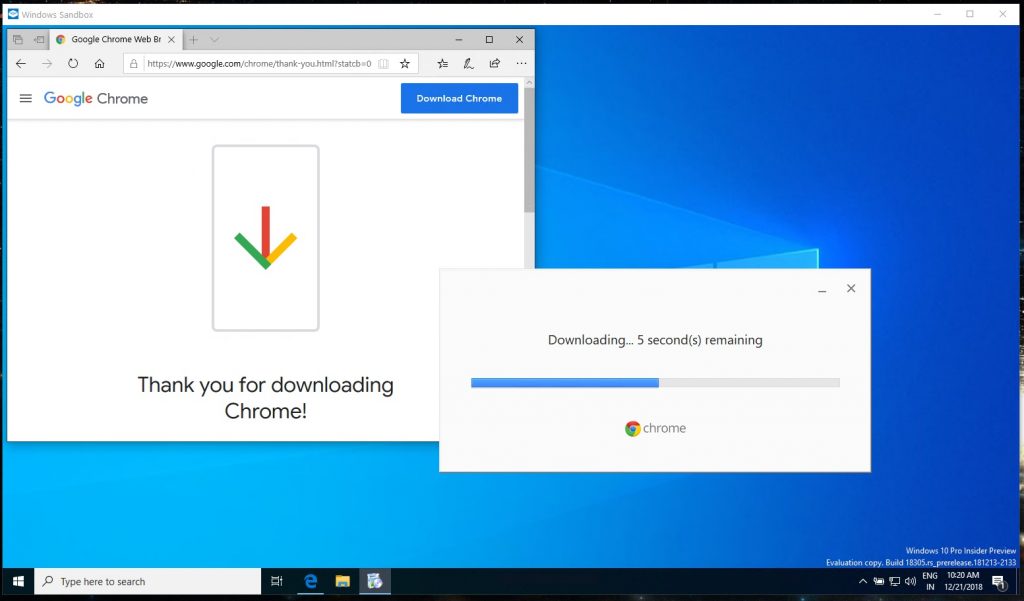
Task: Open the Windows Start menu
Action: (x=18, y=581)
